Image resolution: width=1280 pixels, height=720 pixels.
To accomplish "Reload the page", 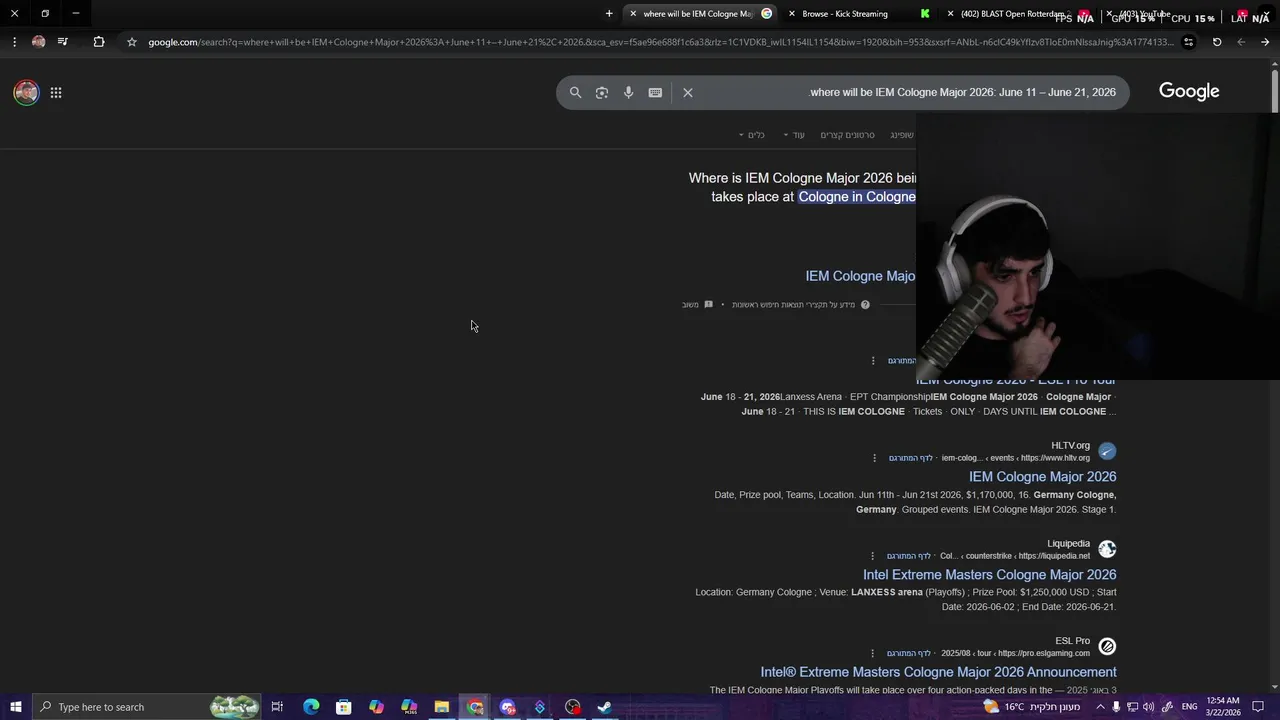I will (x=1217, y=42).
